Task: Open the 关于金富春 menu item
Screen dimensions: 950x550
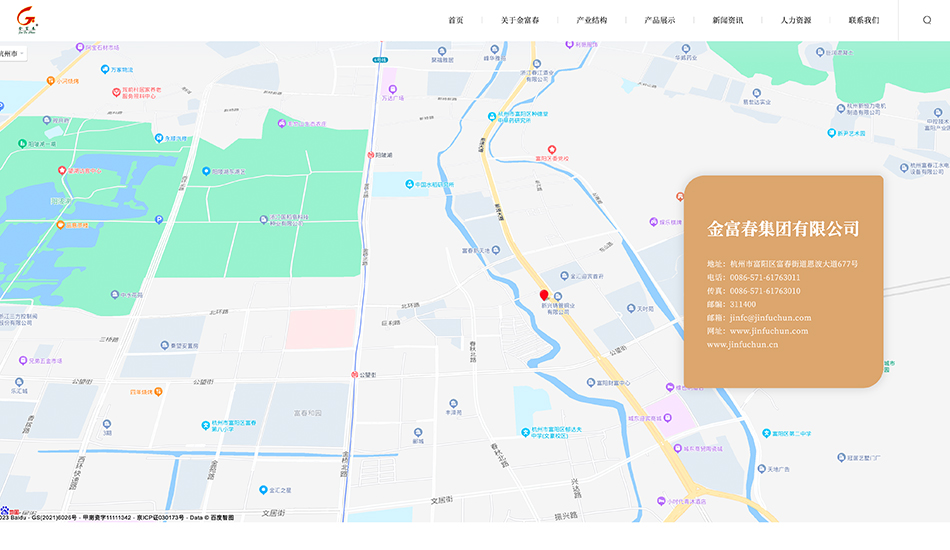Action: [519, 20]
